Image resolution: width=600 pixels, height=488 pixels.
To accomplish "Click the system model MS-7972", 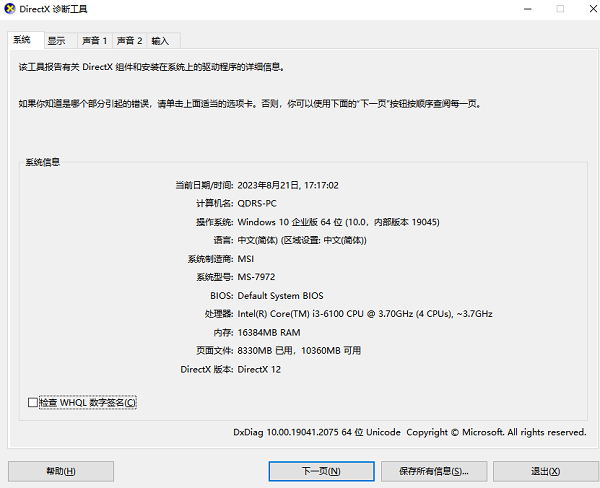I will click(256, 277).
